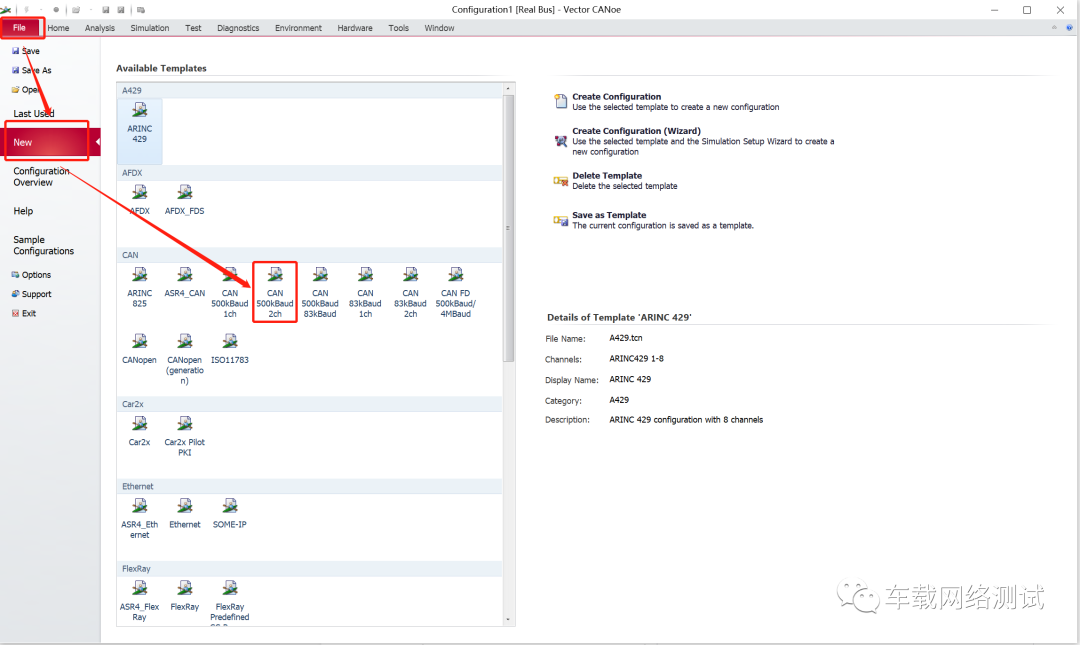Choose the CAN 83kBaud 2ch template
This screenshot has width=1080, height=645.
pos(411,292)
